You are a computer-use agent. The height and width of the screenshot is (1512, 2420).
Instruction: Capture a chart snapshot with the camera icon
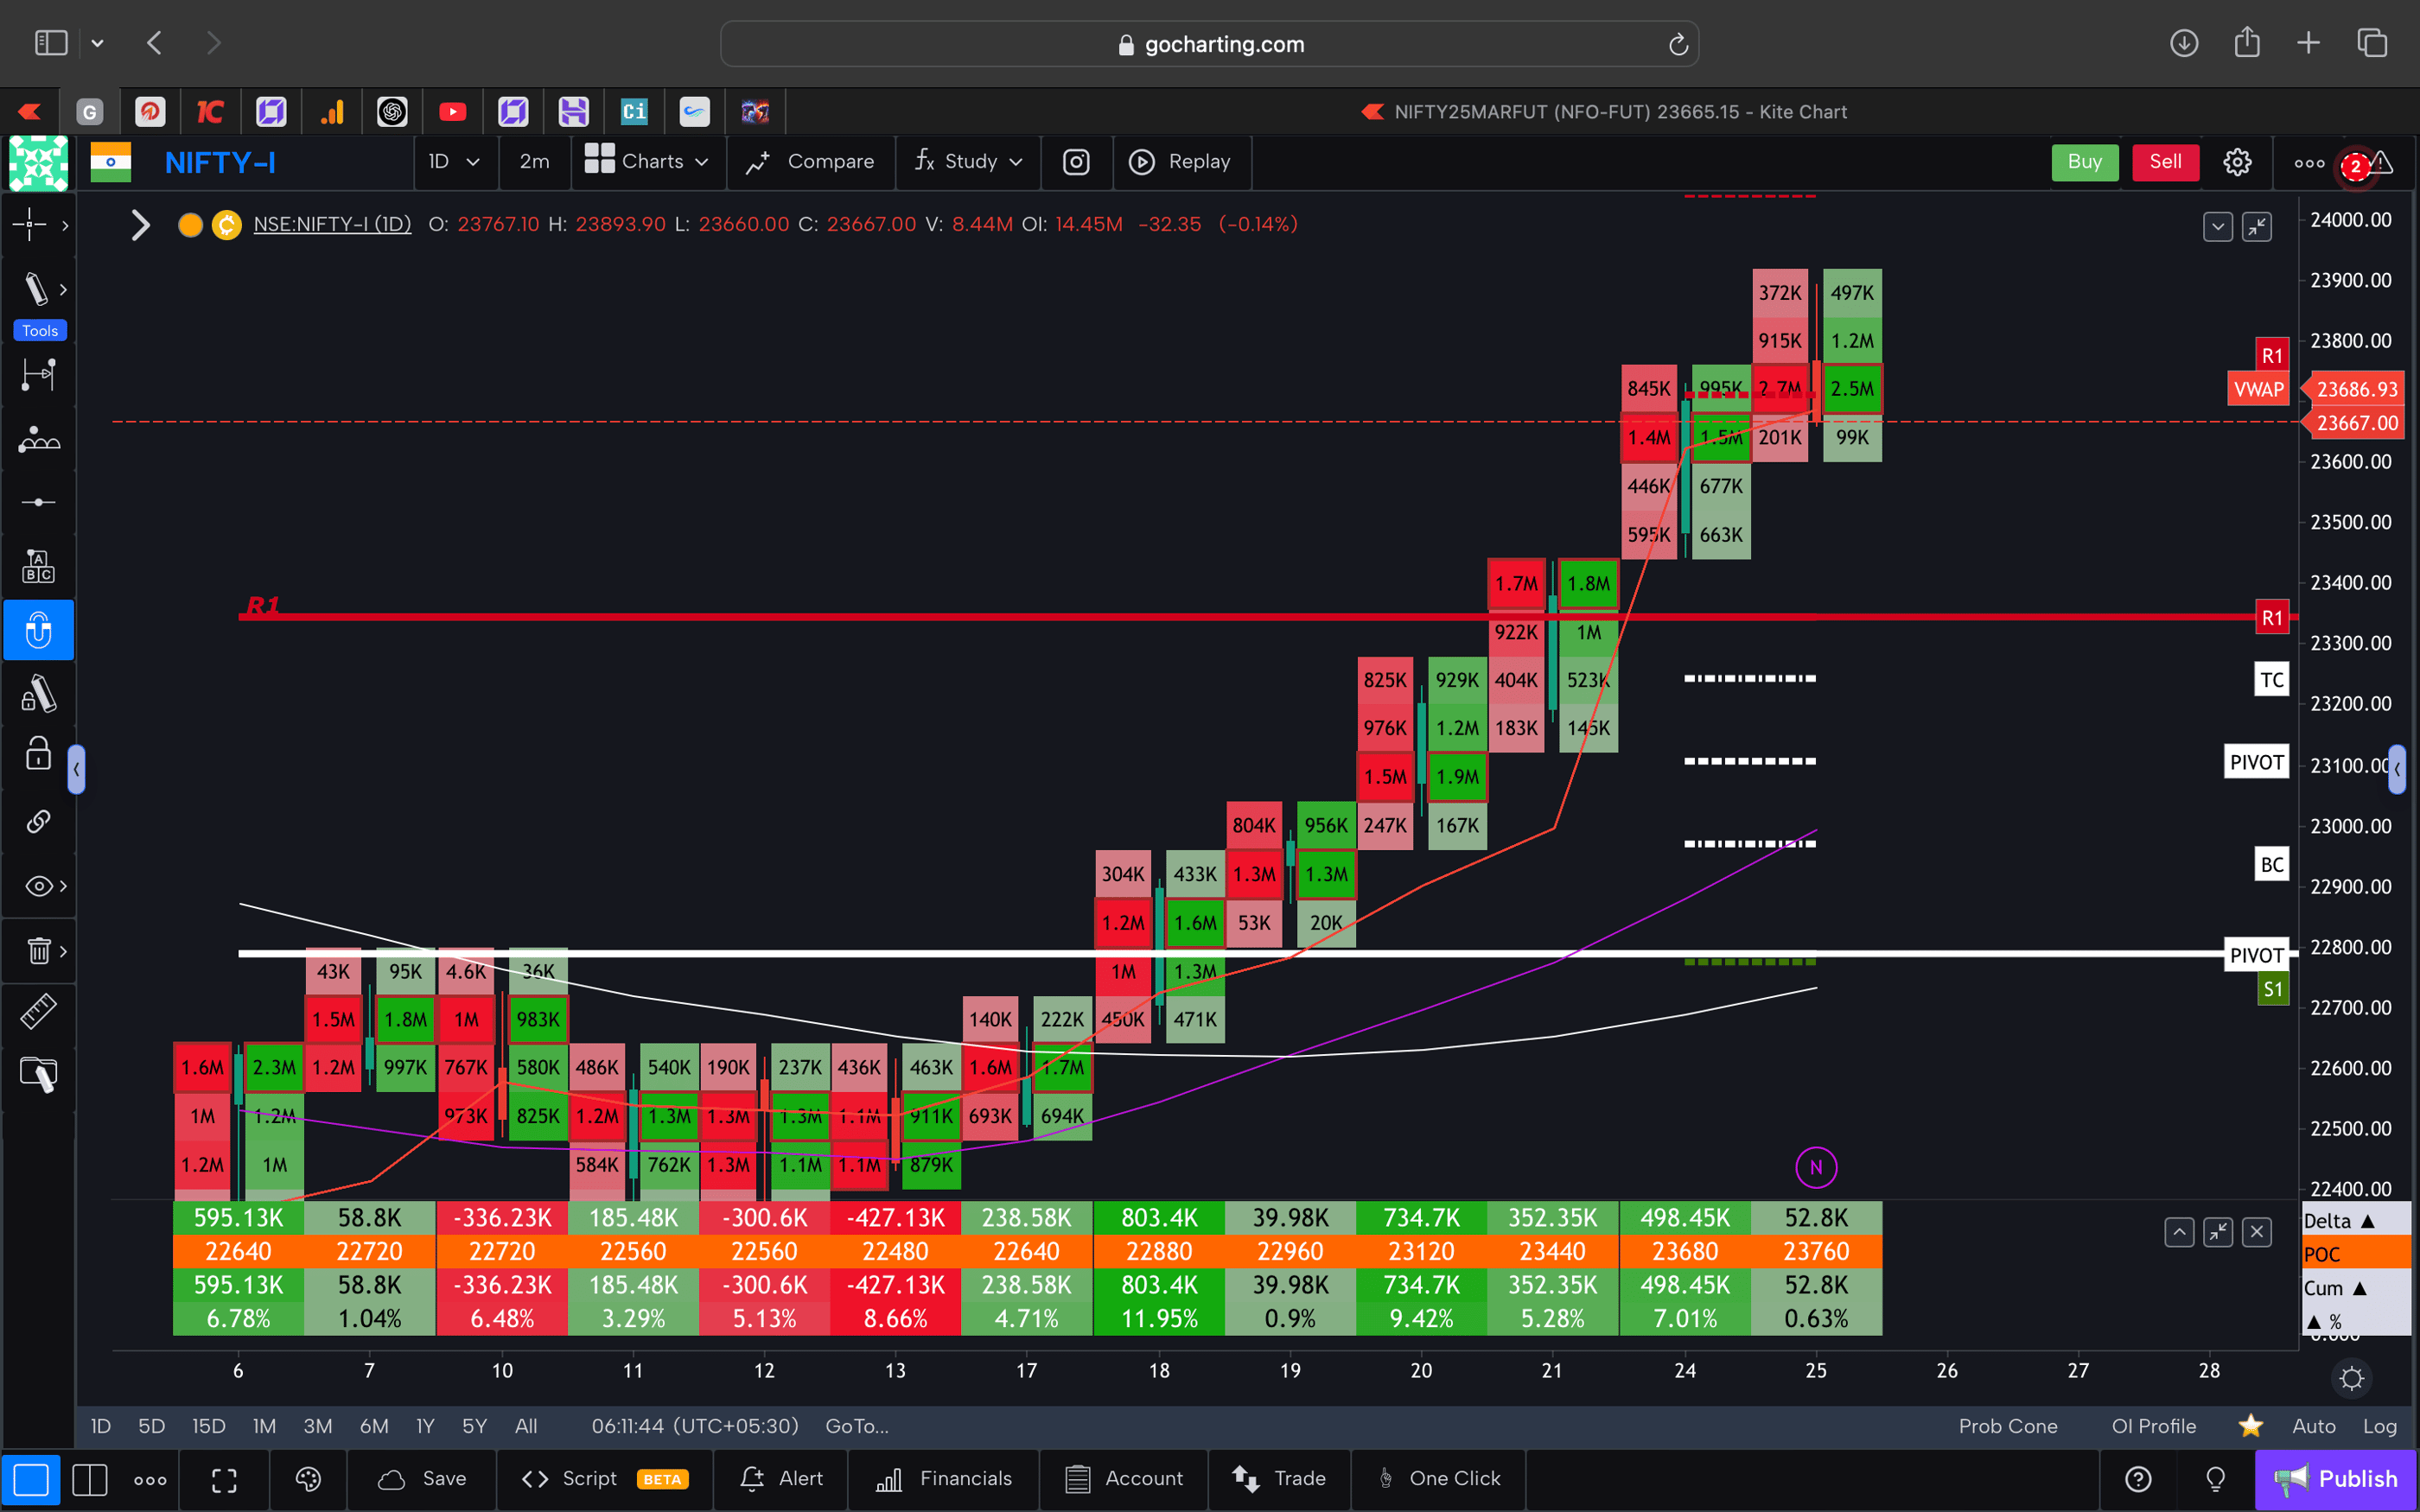[1076, 162]
